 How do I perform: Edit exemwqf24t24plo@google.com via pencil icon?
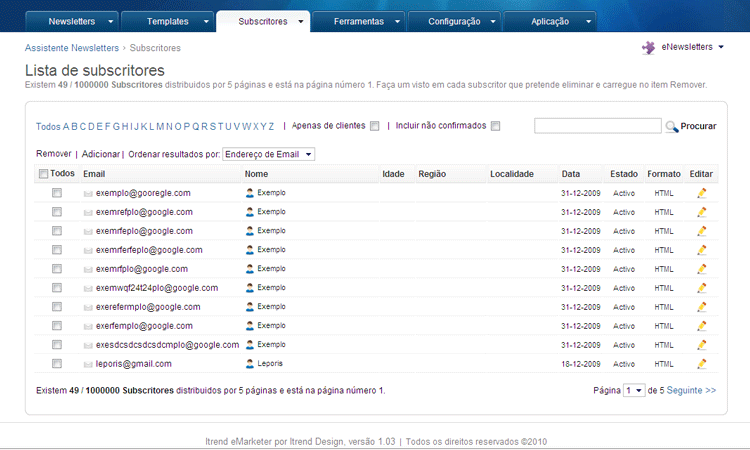[701, 288]
